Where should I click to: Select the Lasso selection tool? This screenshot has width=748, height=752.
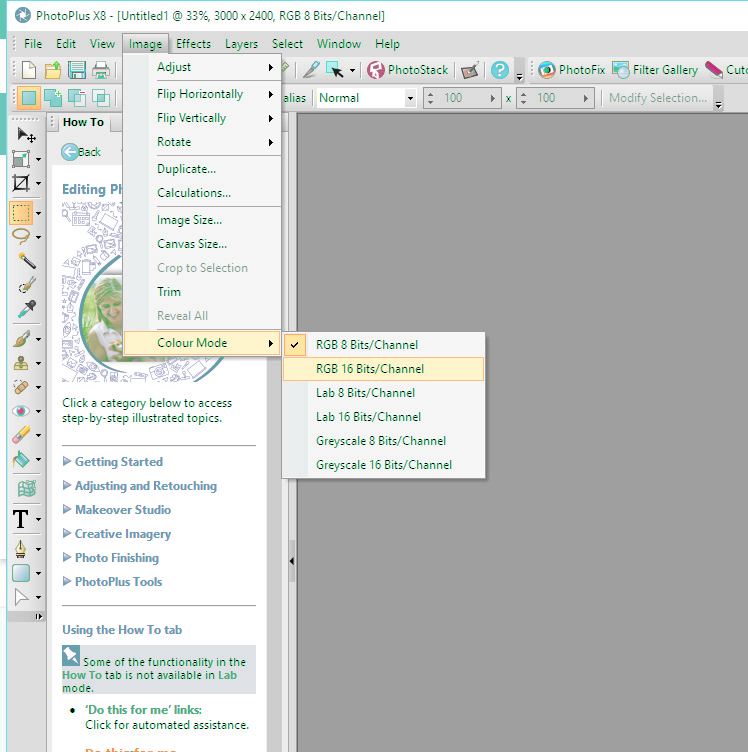[x=22, y=237]
